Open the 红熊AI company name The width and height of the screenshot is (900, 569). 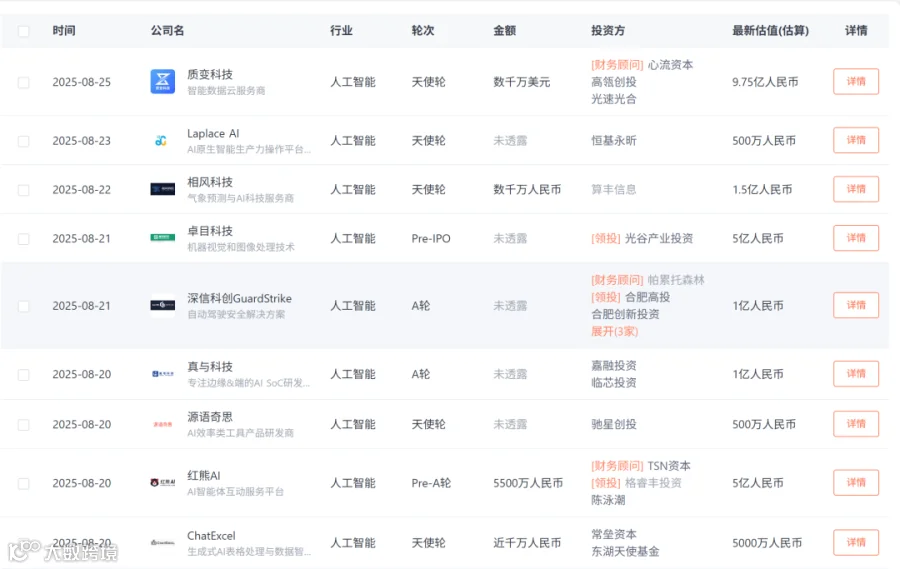point(204,475)
